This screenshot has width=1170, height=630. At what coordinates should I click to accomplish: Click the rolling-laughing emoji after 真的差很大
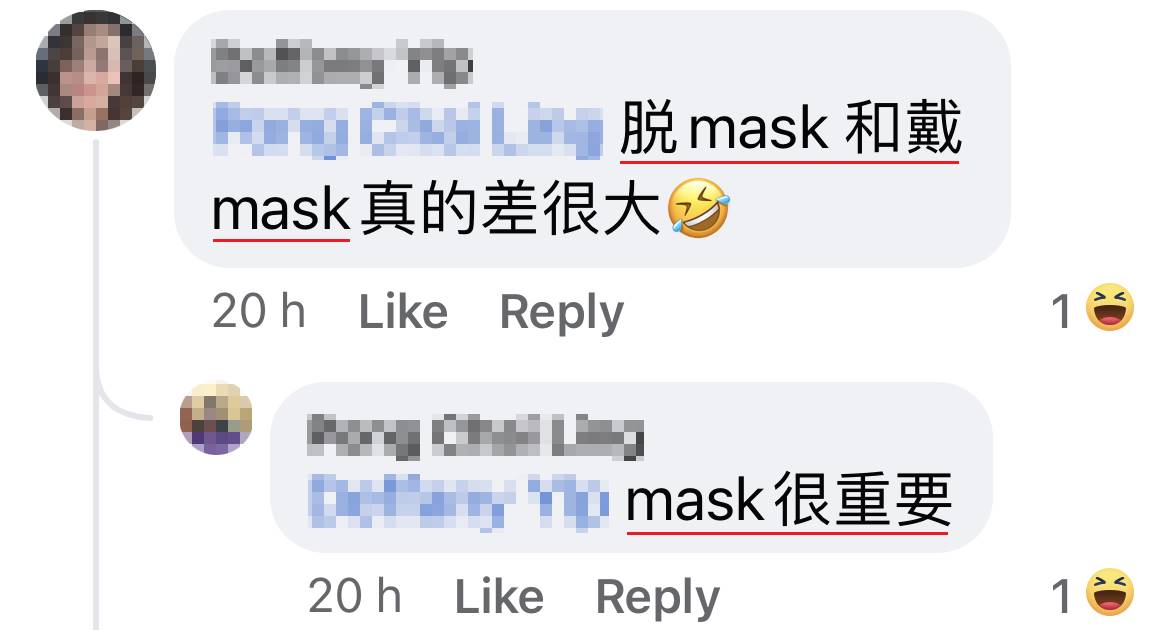coord(698,208)
